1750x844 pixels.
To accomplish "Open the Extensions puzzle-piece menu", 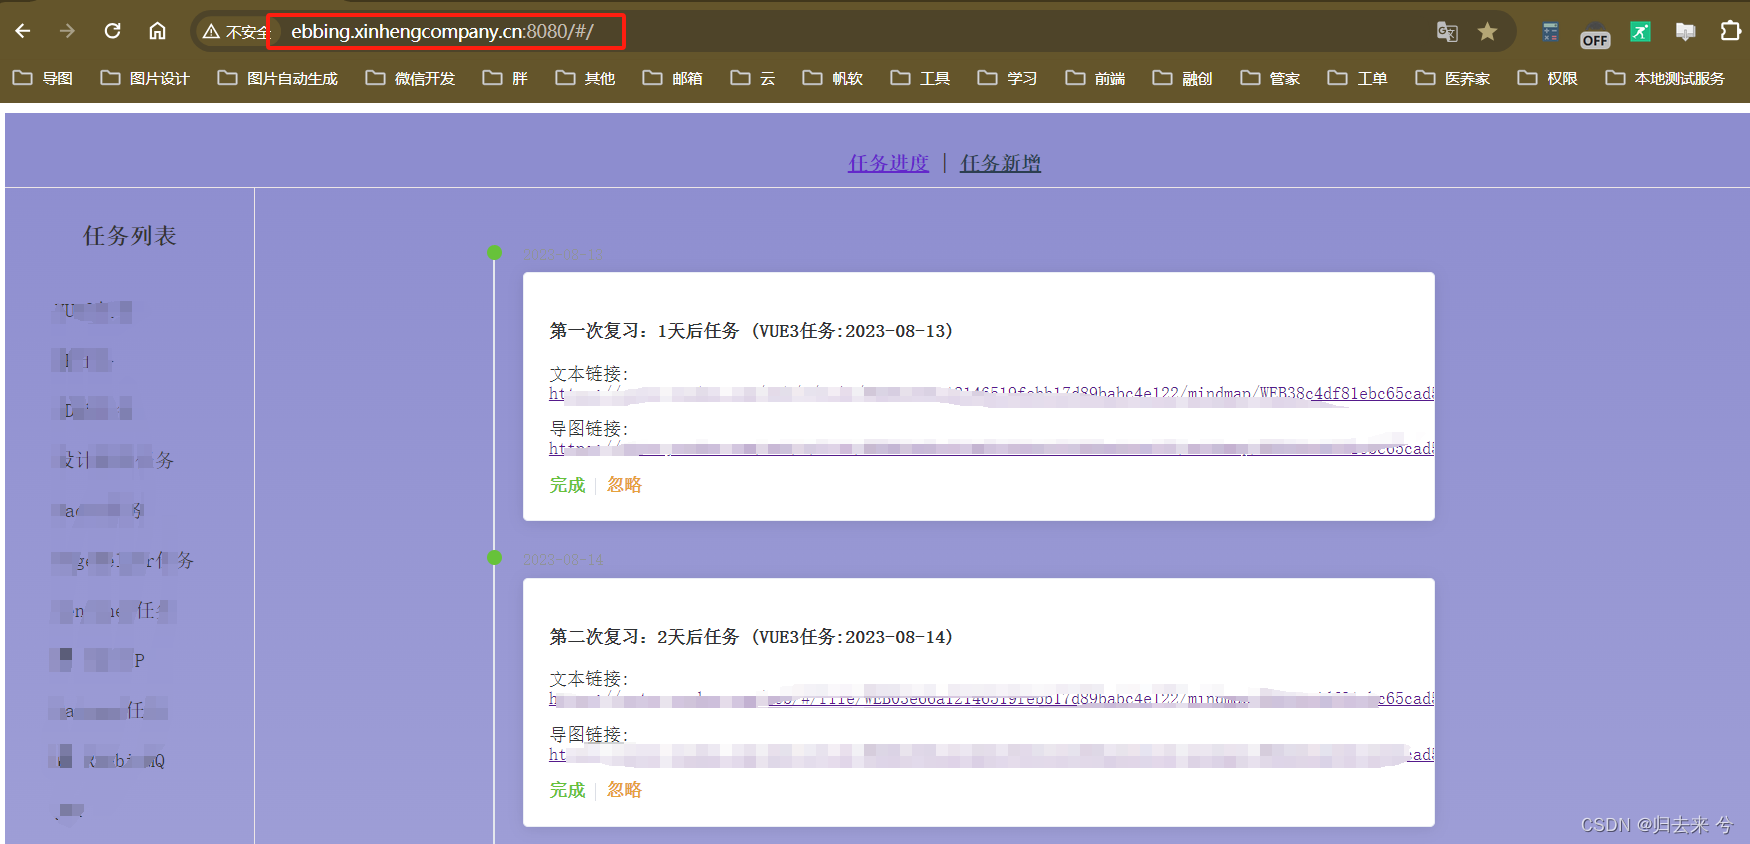I will pyautogui.click(x=1730, y=32).
